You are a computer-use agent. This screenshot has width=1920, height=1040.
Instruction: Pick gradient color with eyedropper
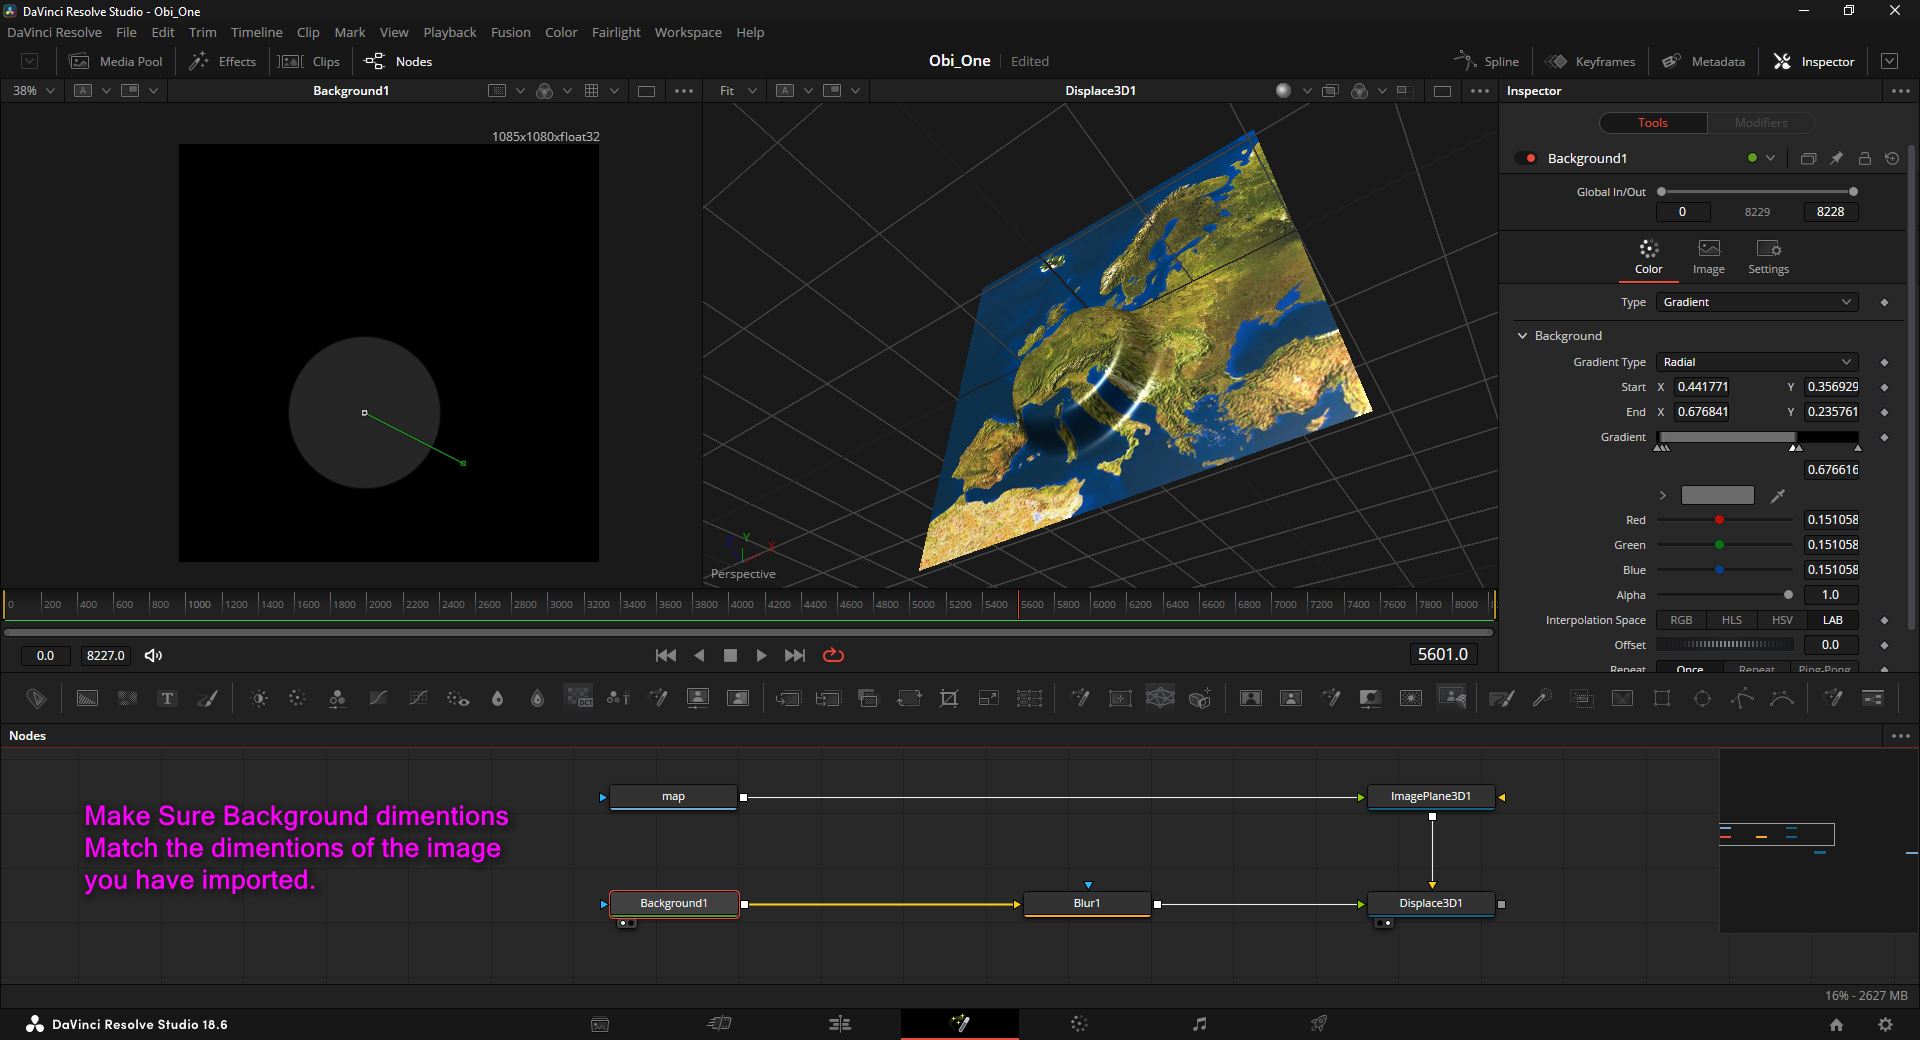pos(1778,495)
